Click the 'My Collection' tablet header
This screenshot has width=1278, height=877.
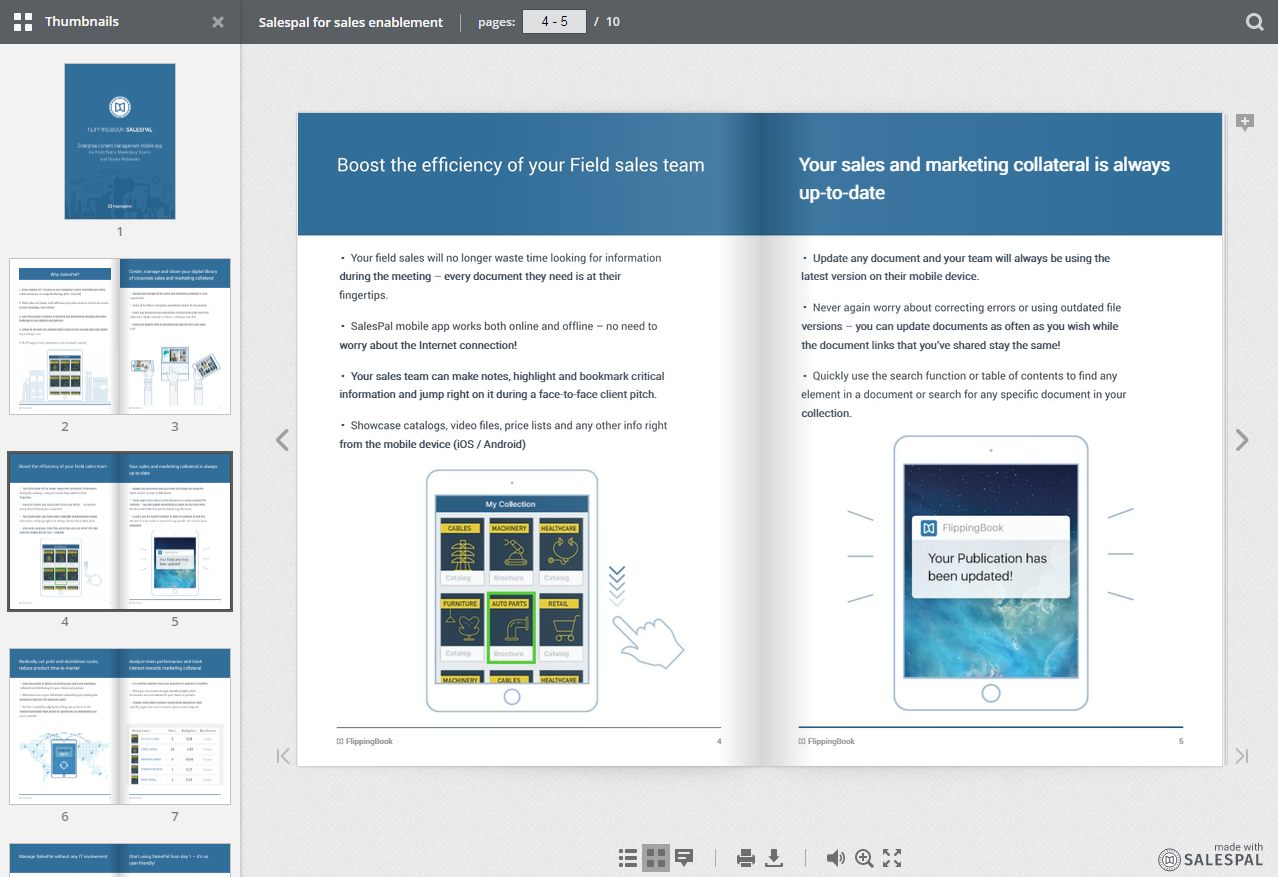tap(511, 504)
